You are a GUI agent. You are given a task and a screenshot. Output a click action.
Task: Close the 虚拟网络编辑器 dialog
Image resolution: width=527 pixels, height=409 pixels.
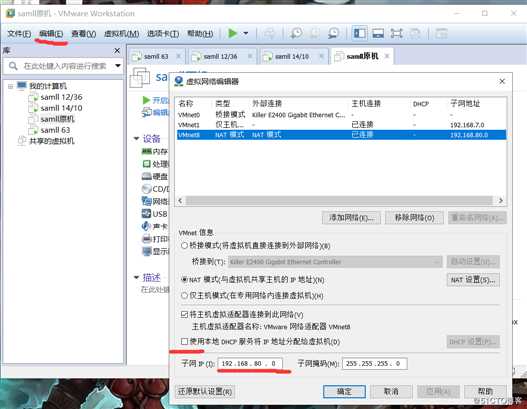click(x=502, y=81)
